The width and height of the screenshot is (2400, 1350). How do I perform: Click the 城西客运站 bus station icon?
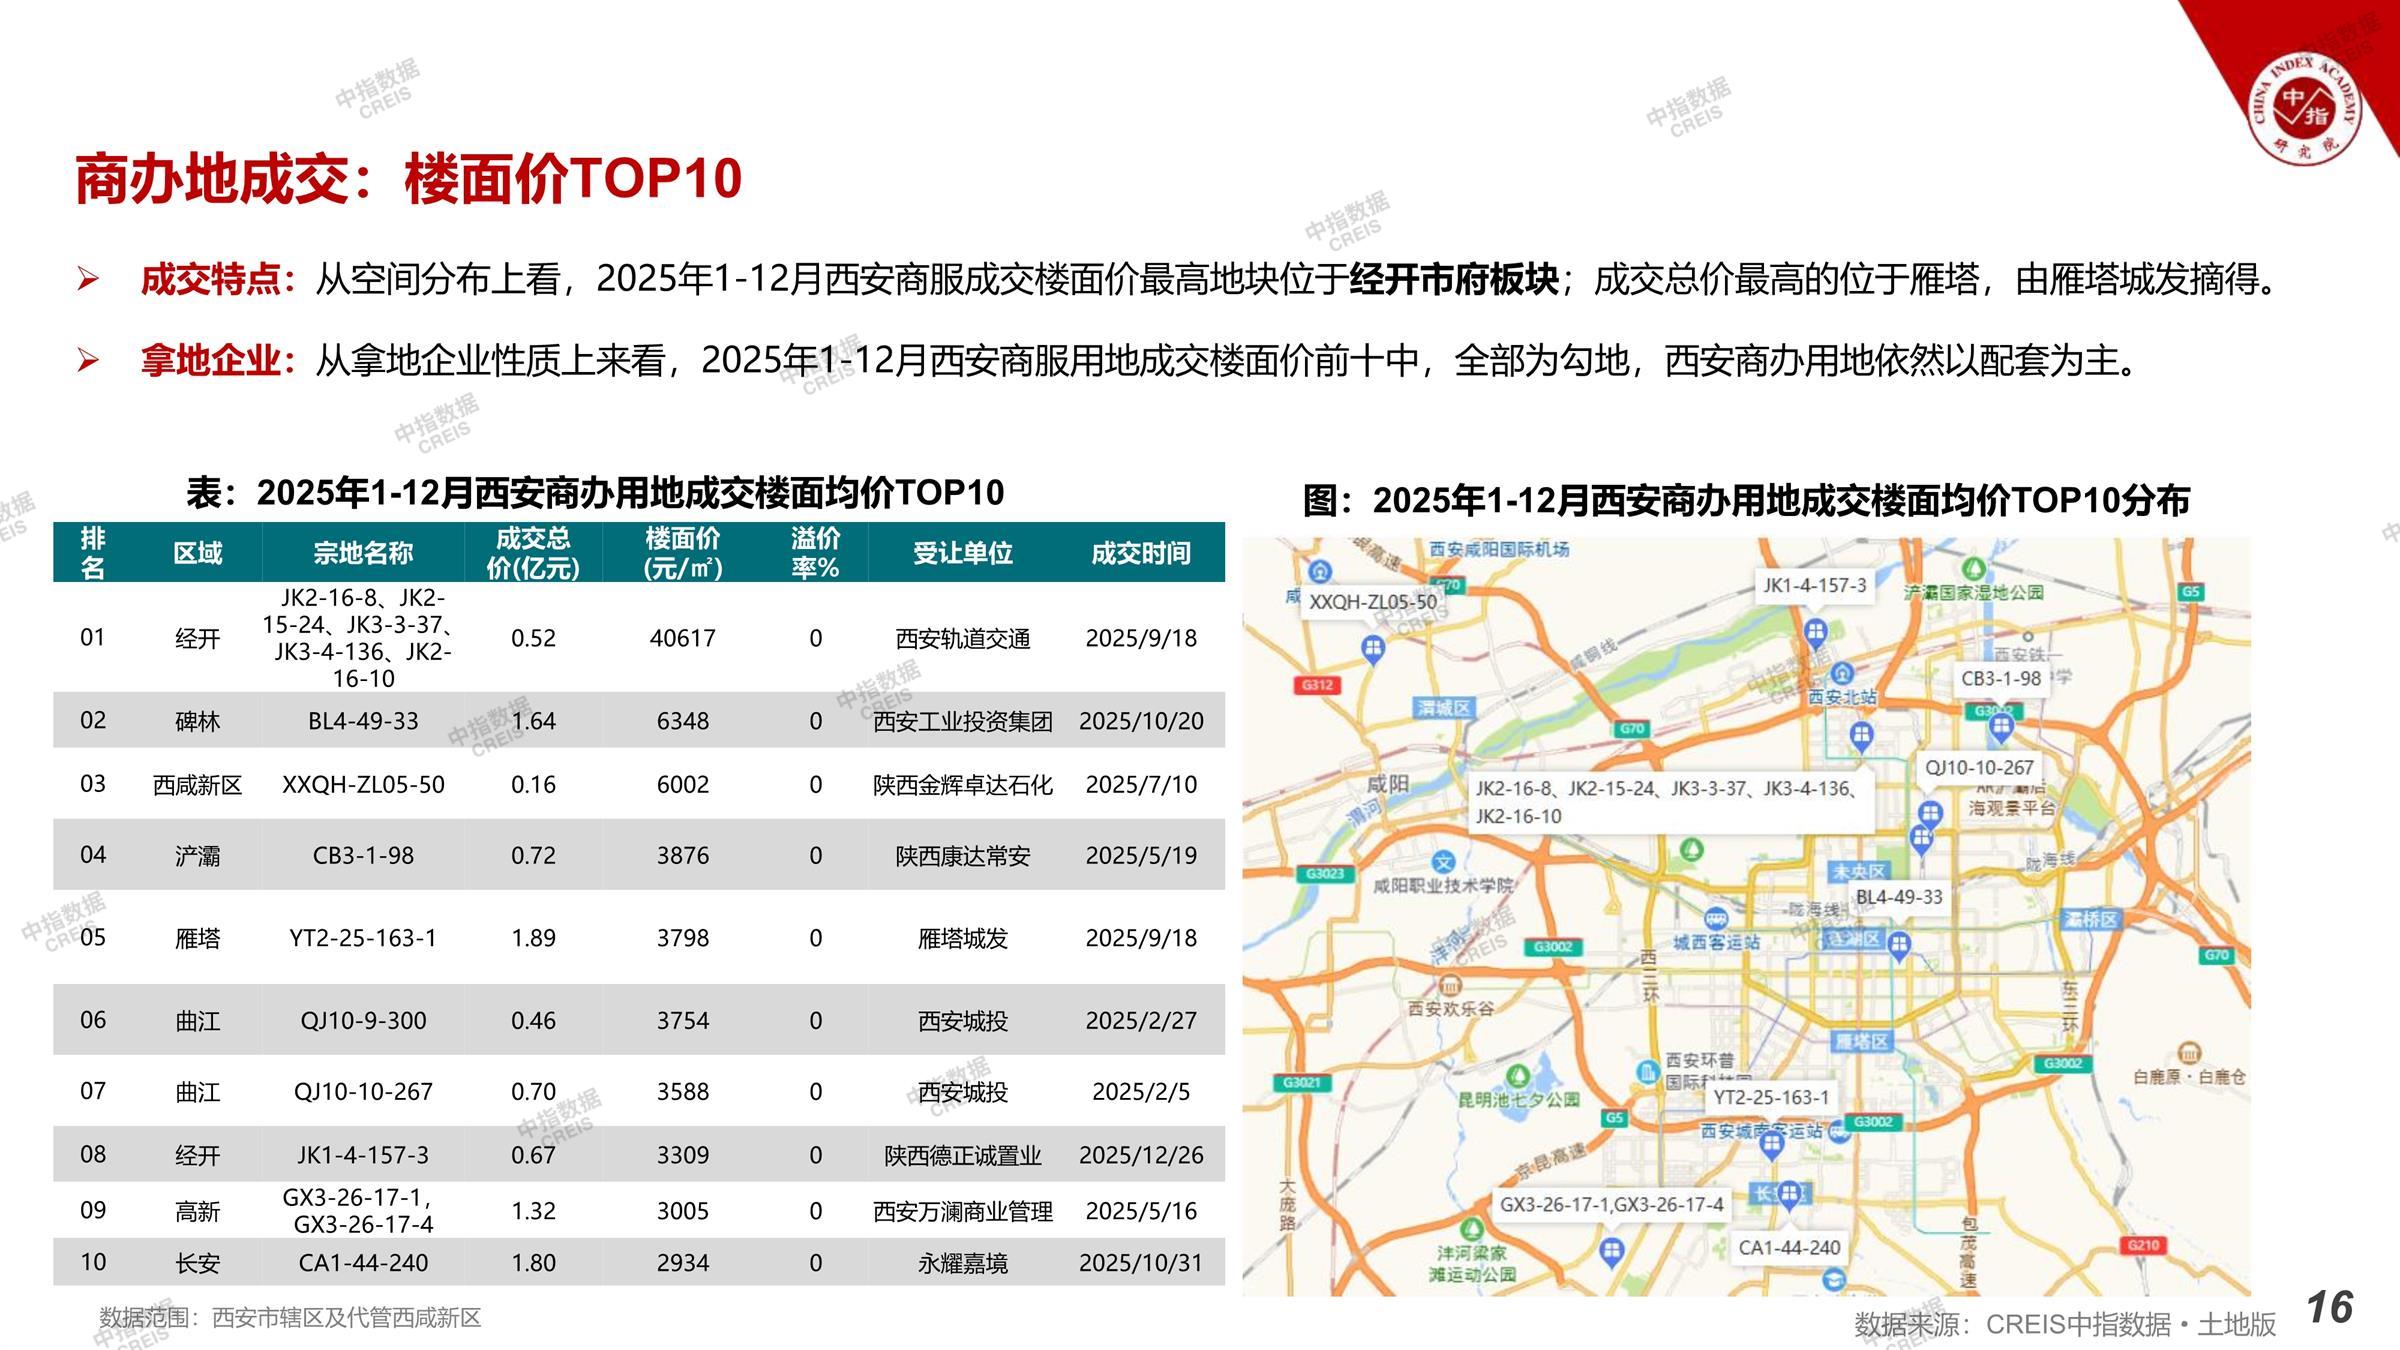1715,919
